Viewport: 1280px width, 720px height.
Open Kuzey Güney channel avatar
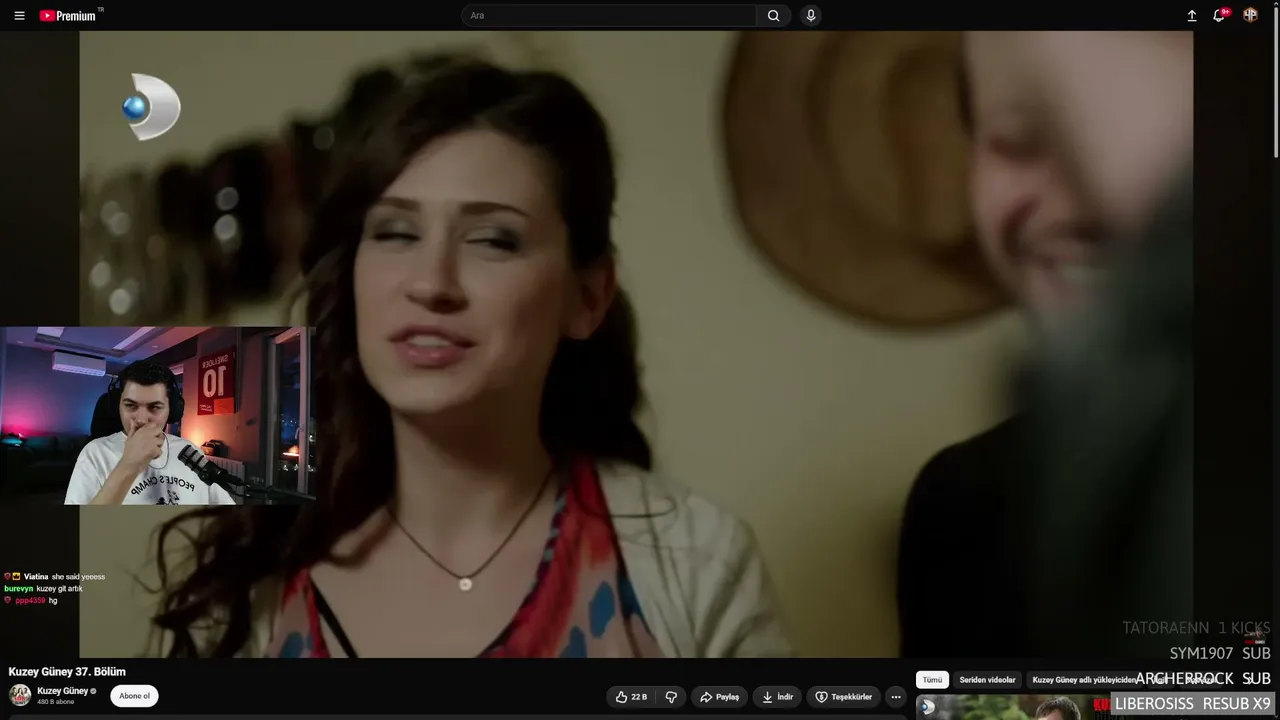tap(20, 695)
